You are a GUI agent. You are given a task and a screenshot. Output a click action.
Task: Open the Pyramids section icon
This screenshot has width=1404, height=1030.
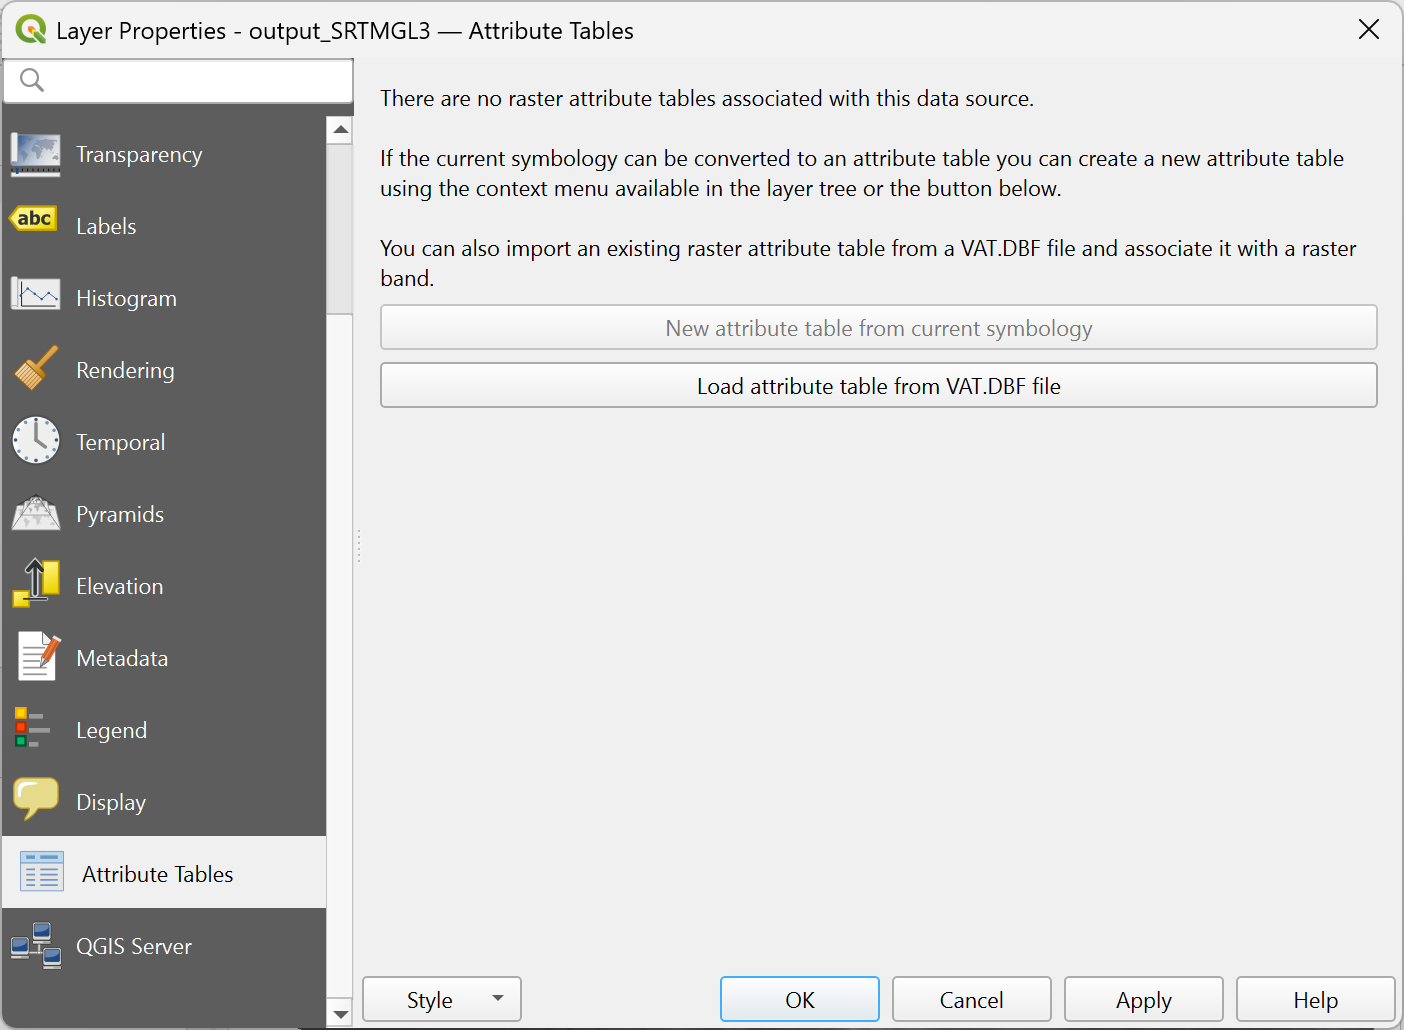(36, 514)
